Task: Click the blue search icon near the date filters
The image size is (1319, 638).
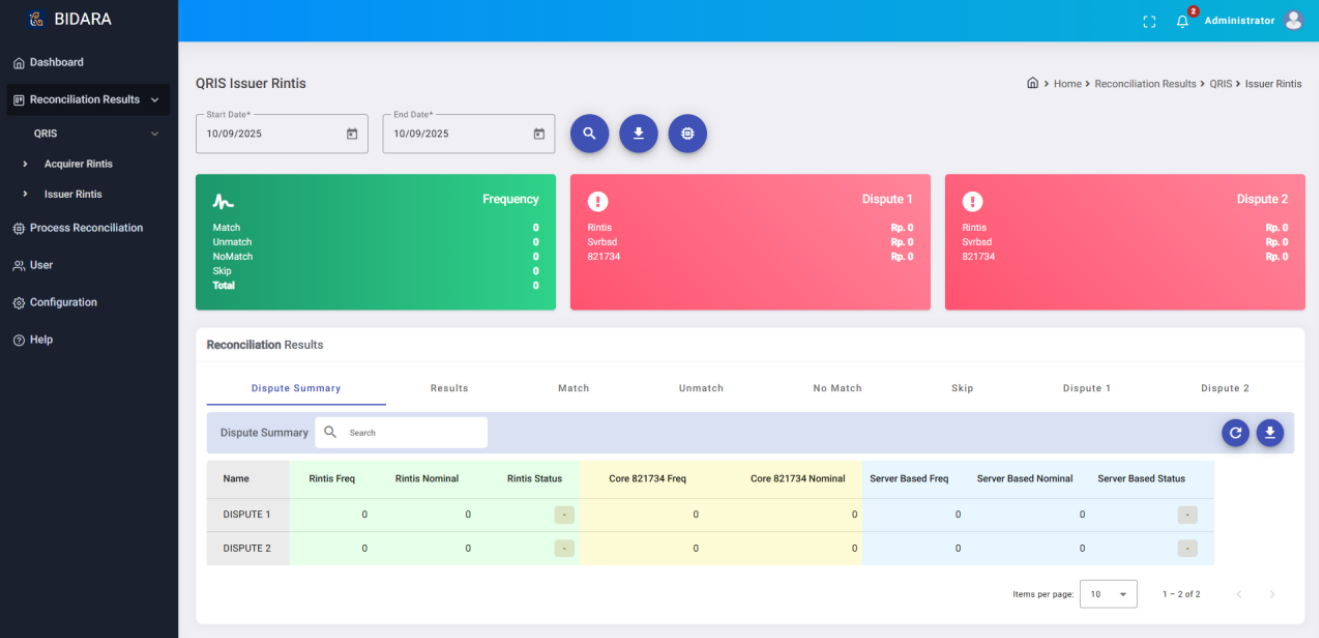Action: 589,133
